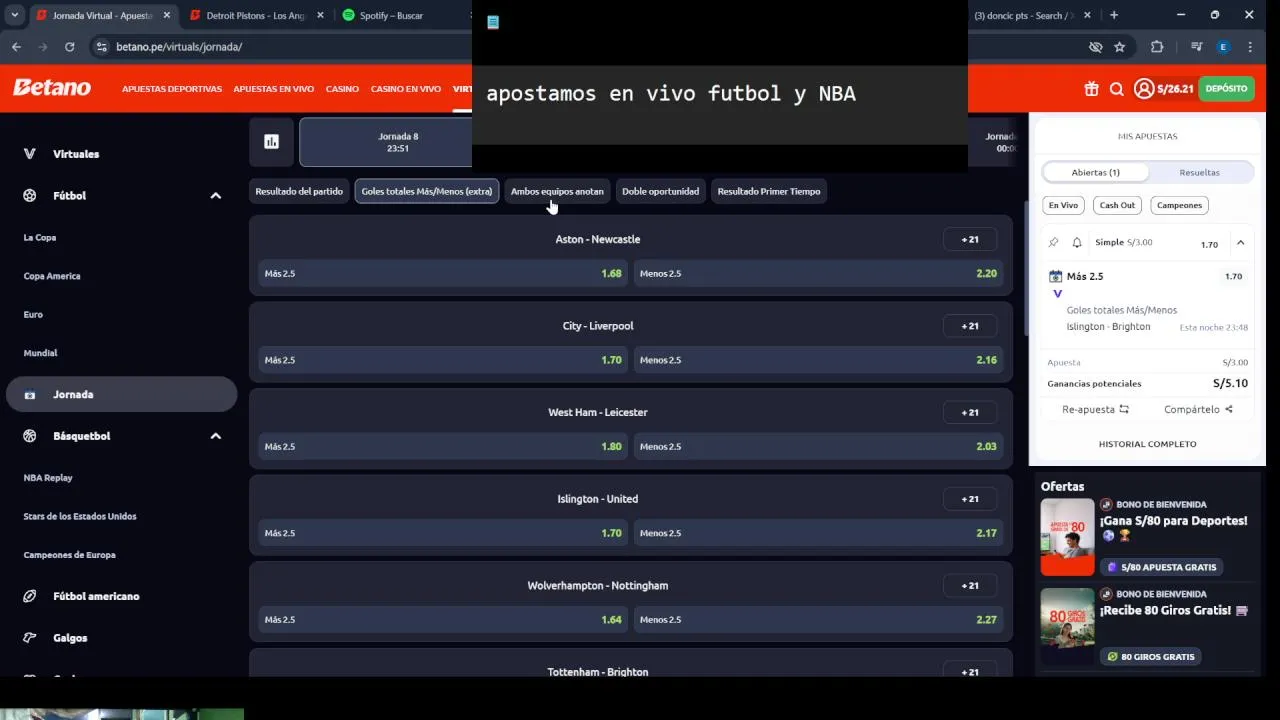Select the Doble oportunidad tab
Image resolution: width=1280 pixels, height=720 pixels.
point(660,191)
